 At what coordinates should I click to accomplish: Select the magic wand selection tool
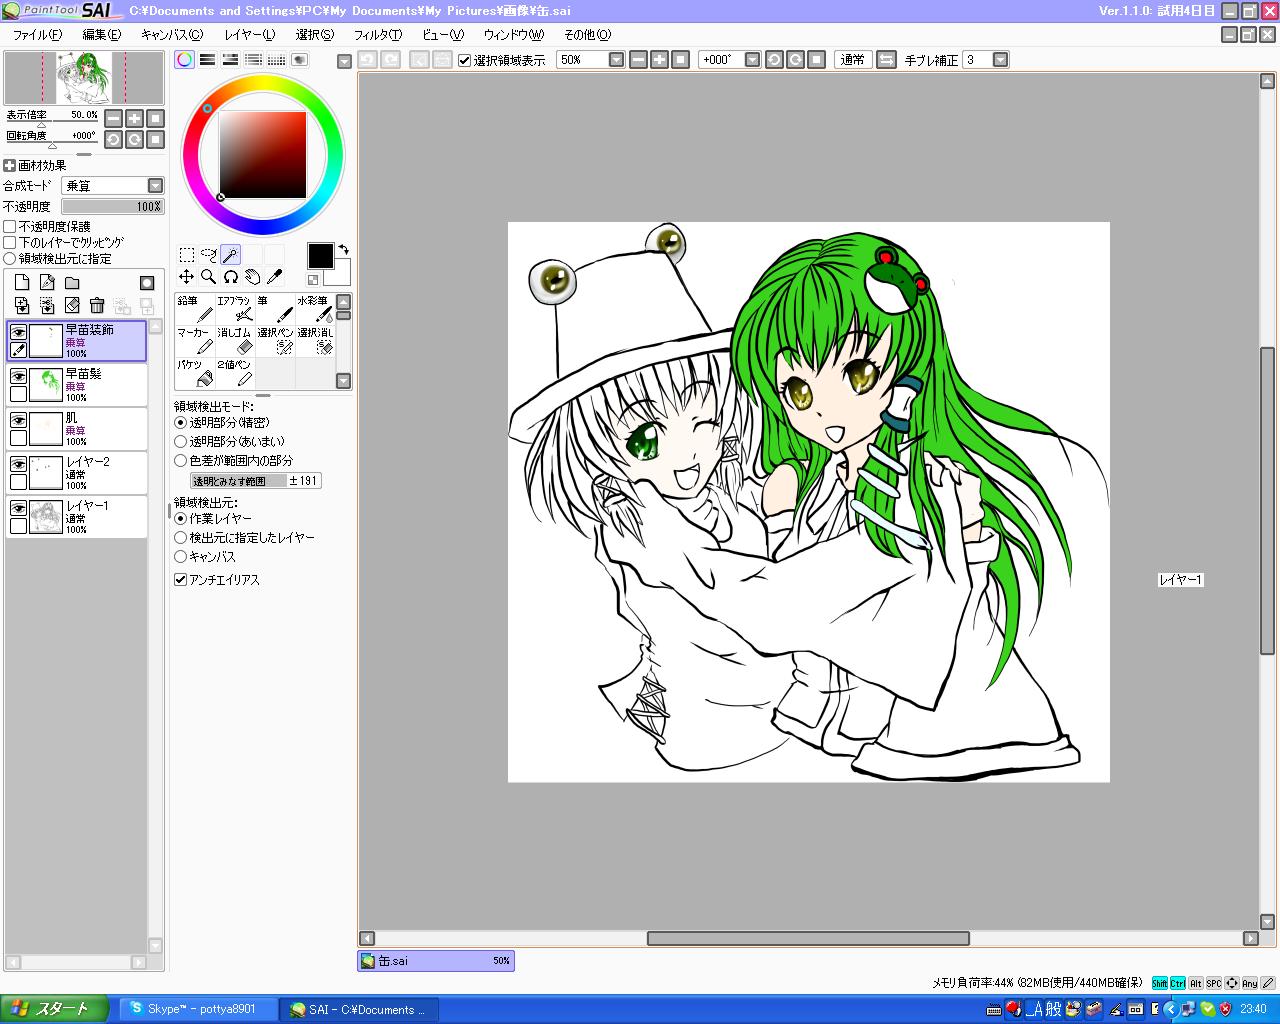231,254
